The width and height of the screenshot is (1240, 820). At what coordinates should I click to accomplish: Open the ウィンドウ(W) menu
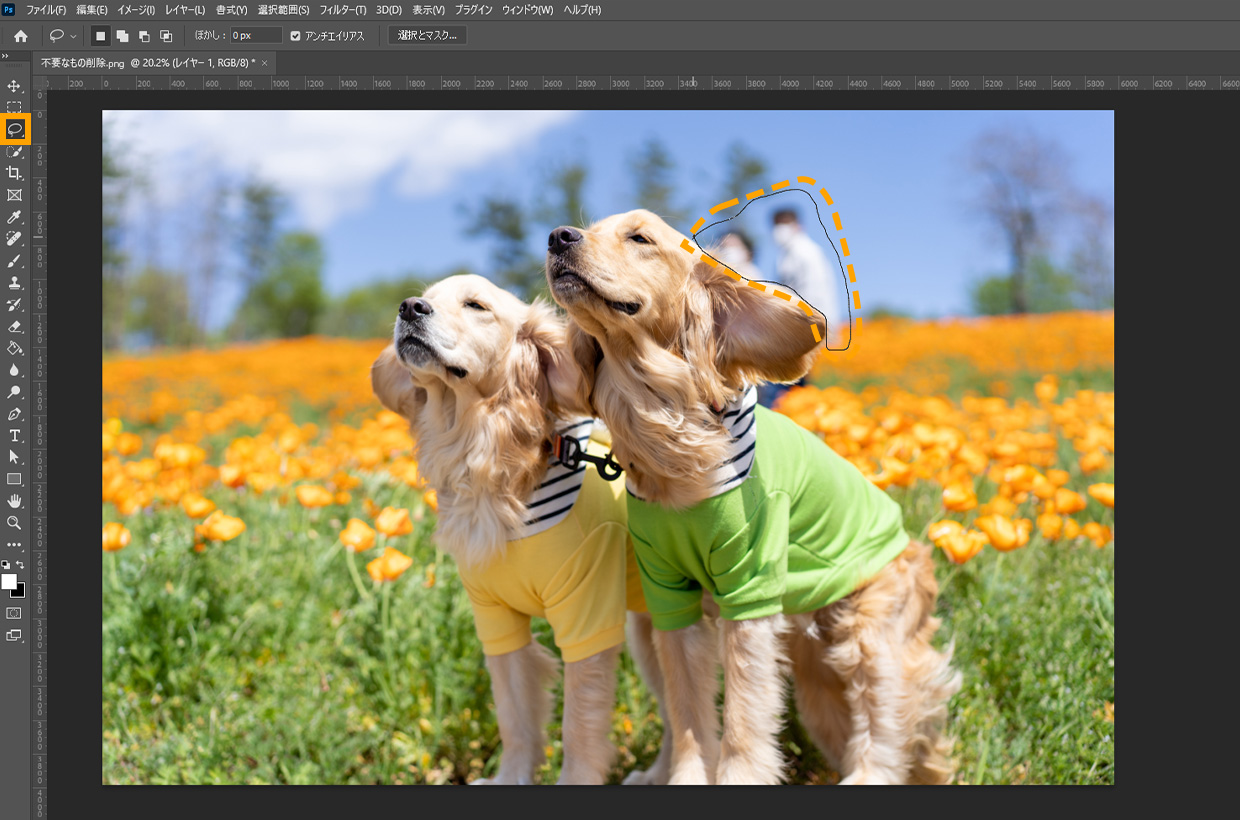527,9
